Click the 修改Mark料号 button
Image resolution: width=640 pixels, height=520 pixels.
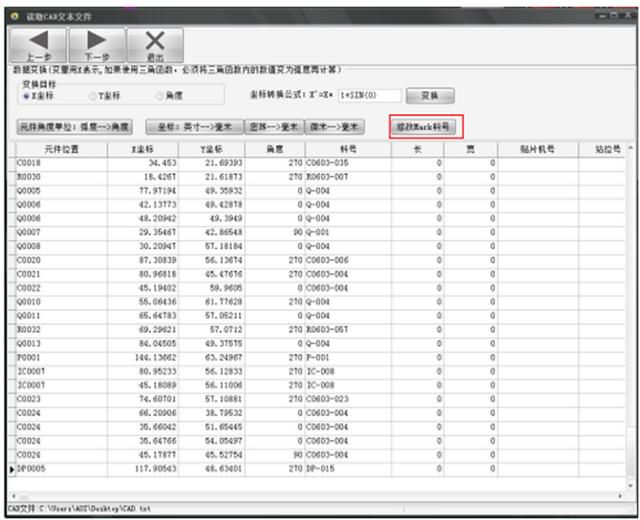click(422, 127)
